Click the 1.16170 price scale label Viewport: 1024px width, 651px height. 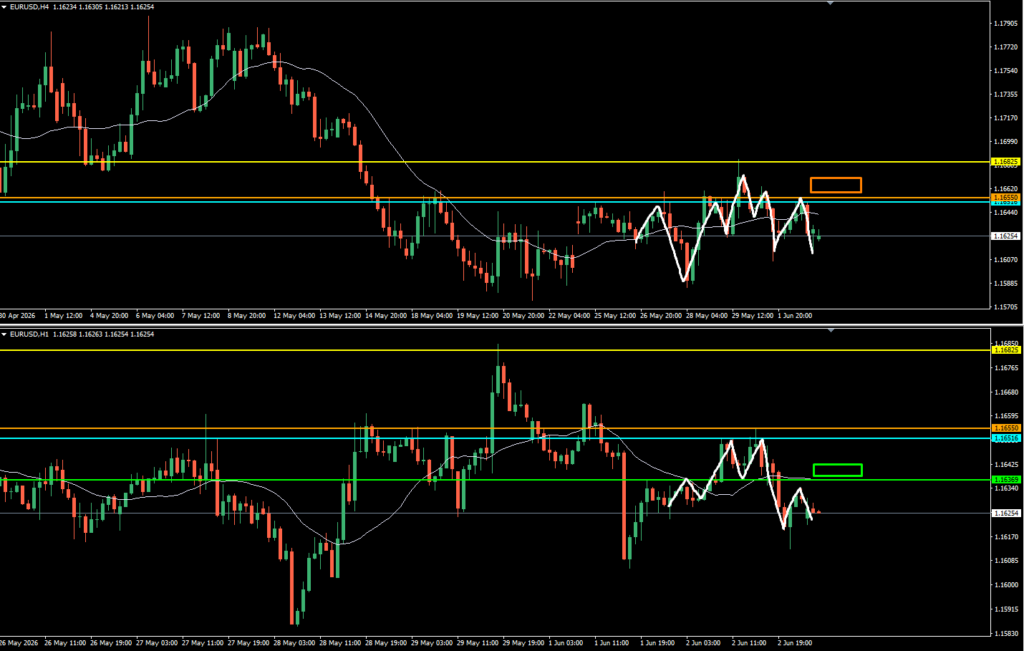tap(1006, 537)
